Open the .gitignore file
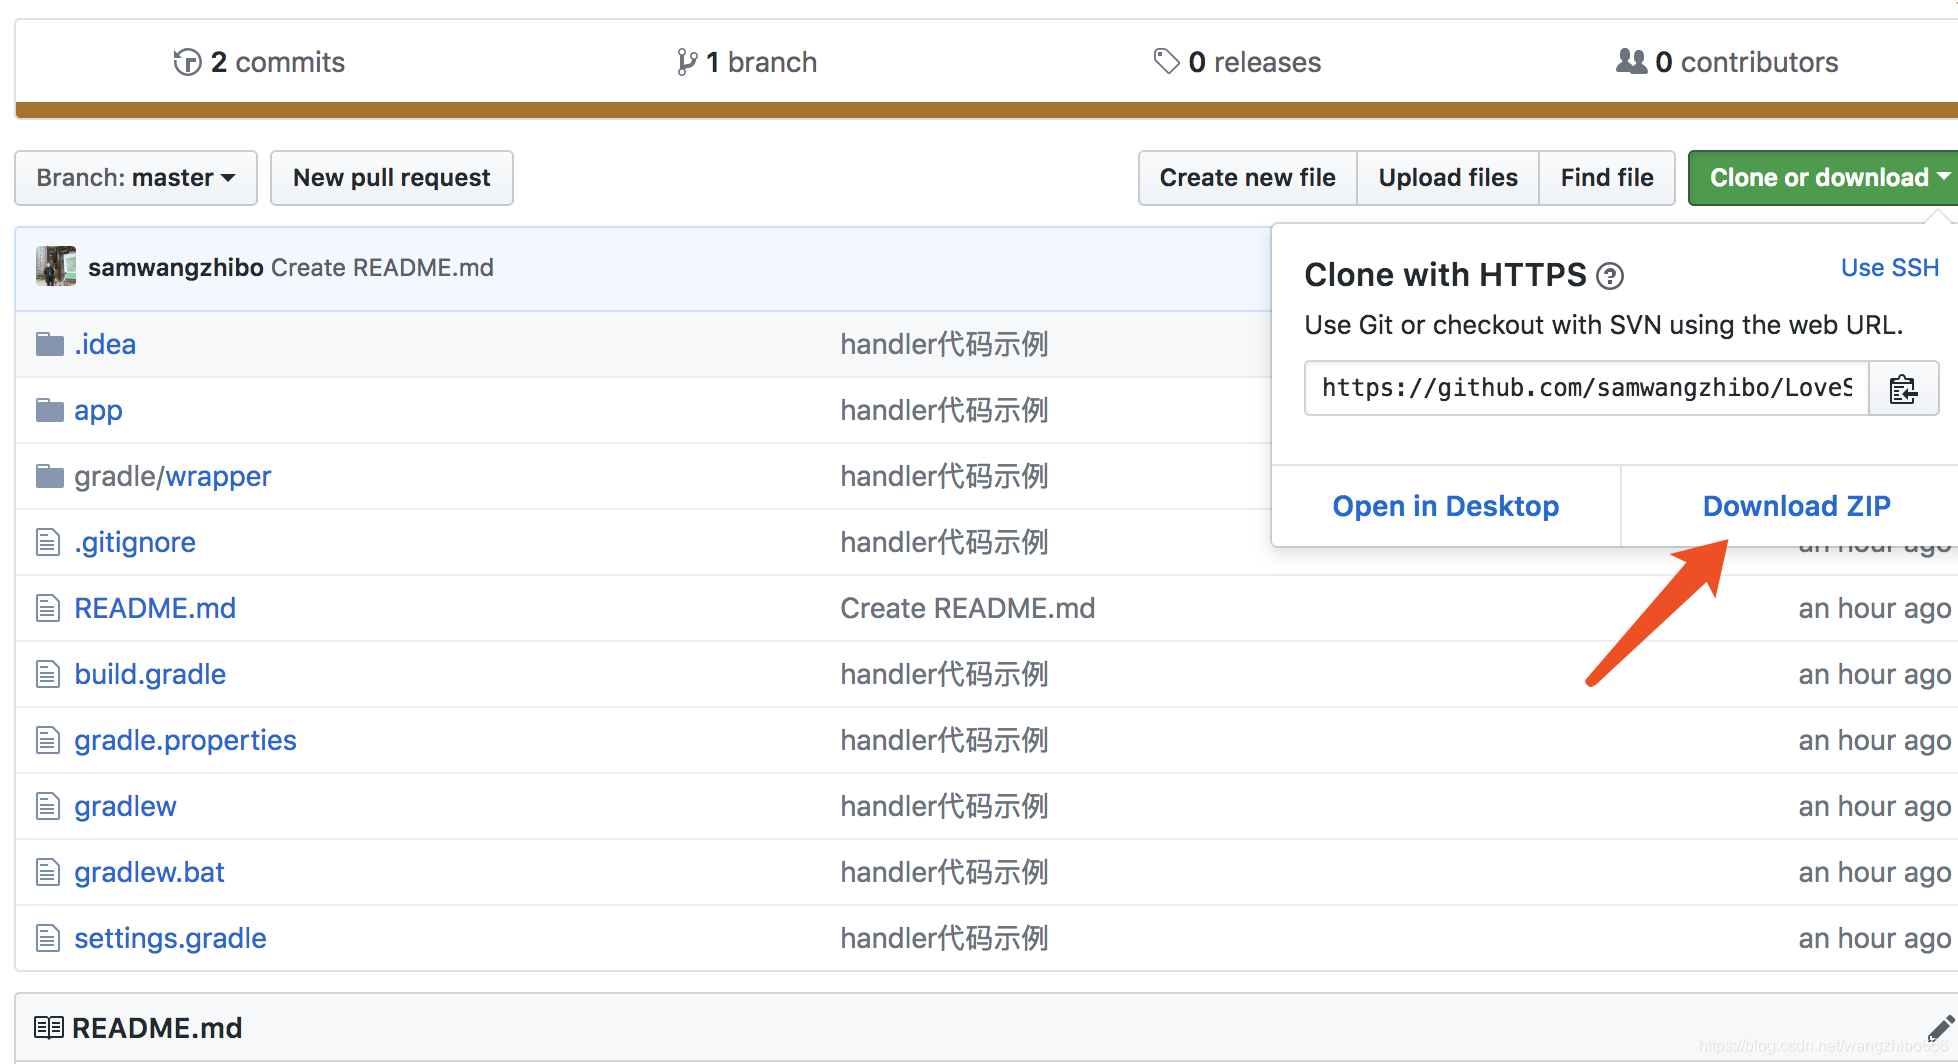The width and height of the screenshot is (1958, 1064). tap(135, 542)
